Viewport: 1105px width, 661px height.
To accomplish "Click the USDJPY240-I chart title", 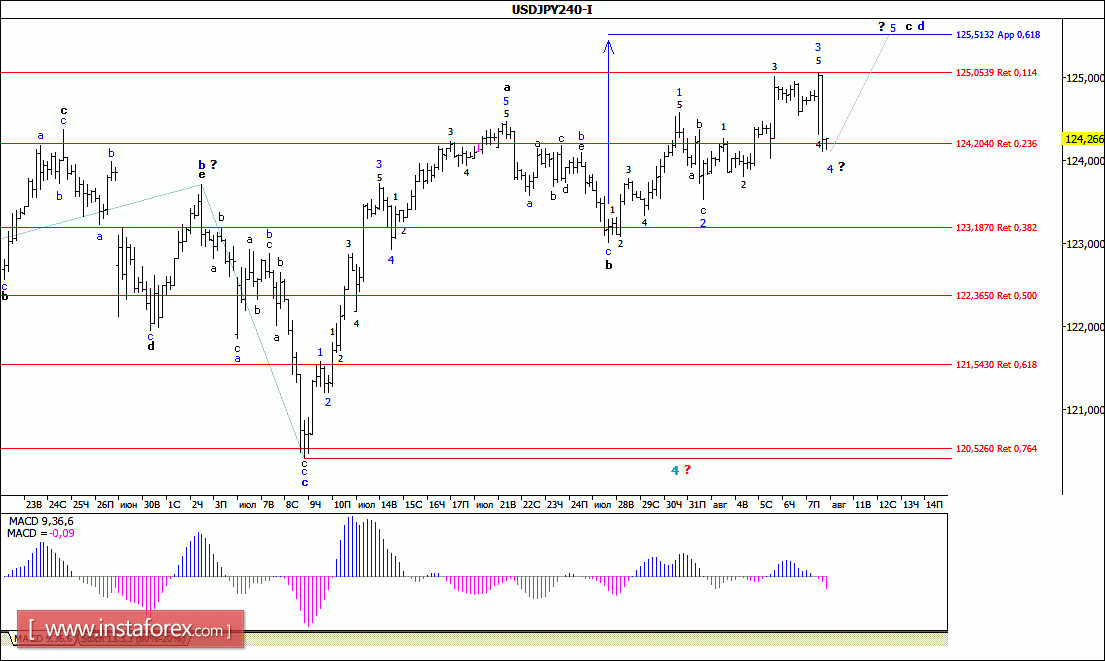I will coord(552,9).
